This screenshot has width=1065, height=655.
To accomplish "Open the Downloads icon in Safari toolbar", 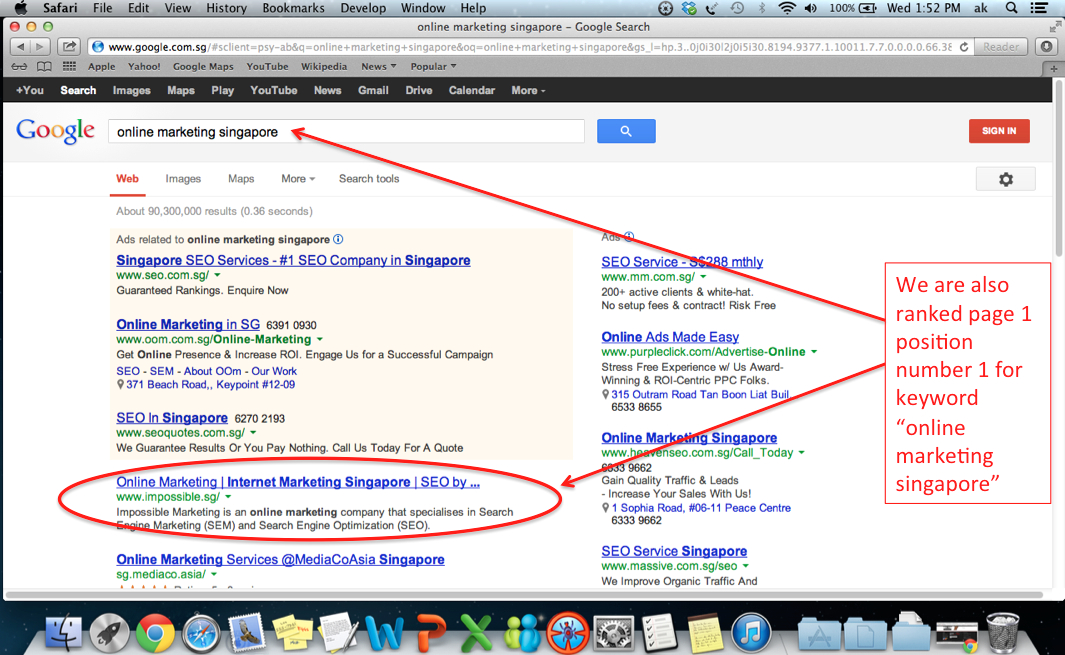I will 1046,47.
